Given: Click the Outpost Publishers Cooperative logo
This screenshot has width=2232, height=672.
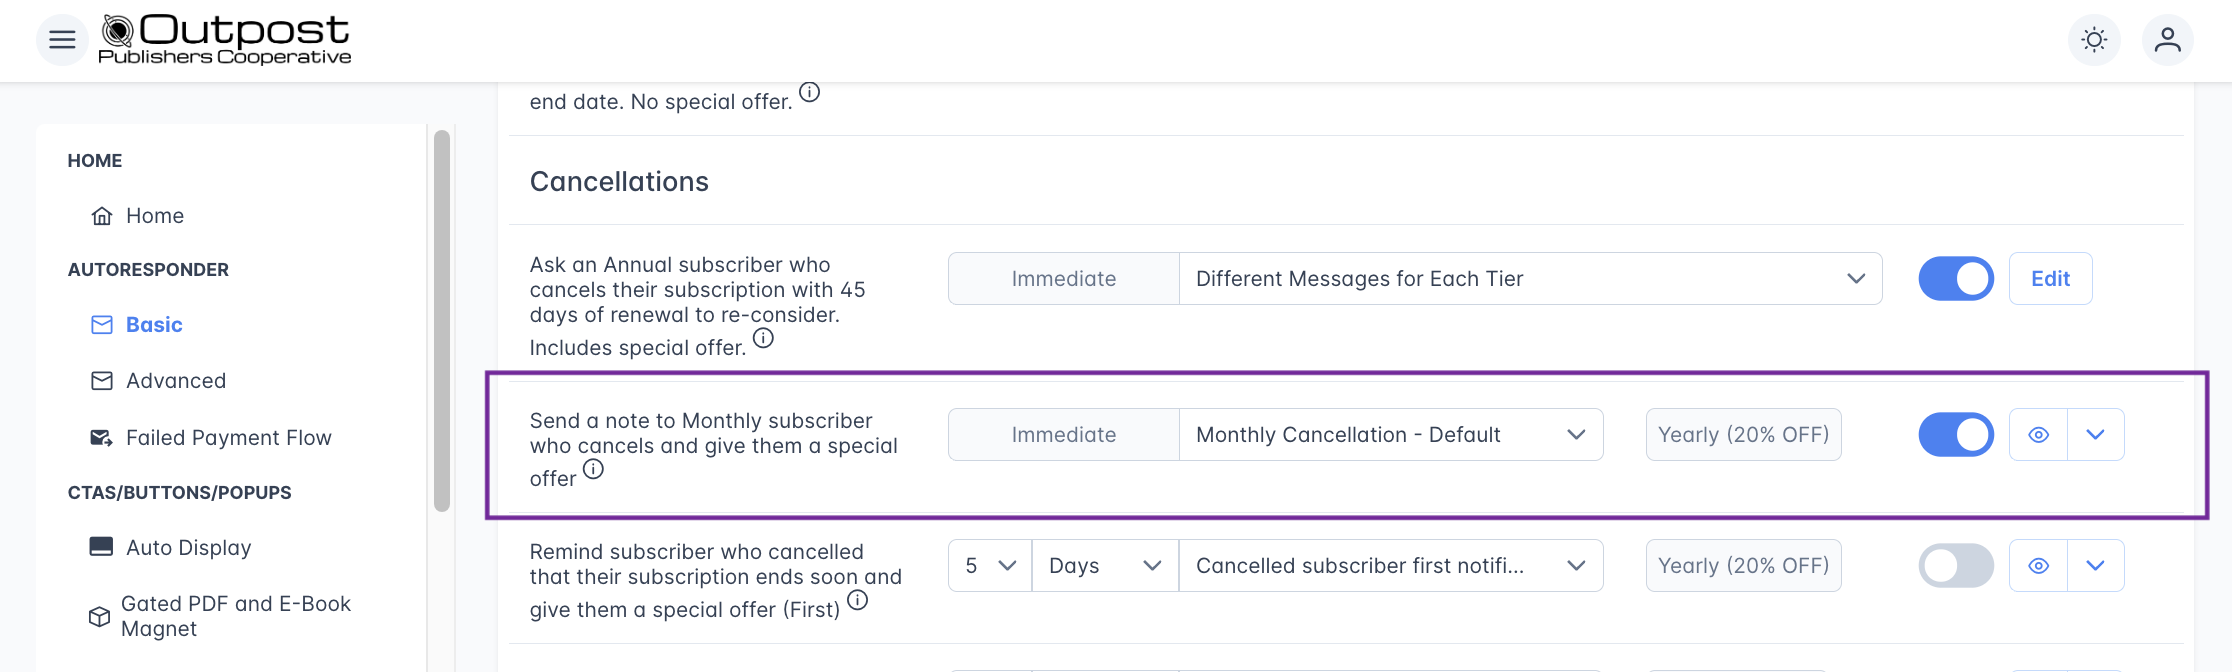Looking at the screenshot, I should pos(226,40).
